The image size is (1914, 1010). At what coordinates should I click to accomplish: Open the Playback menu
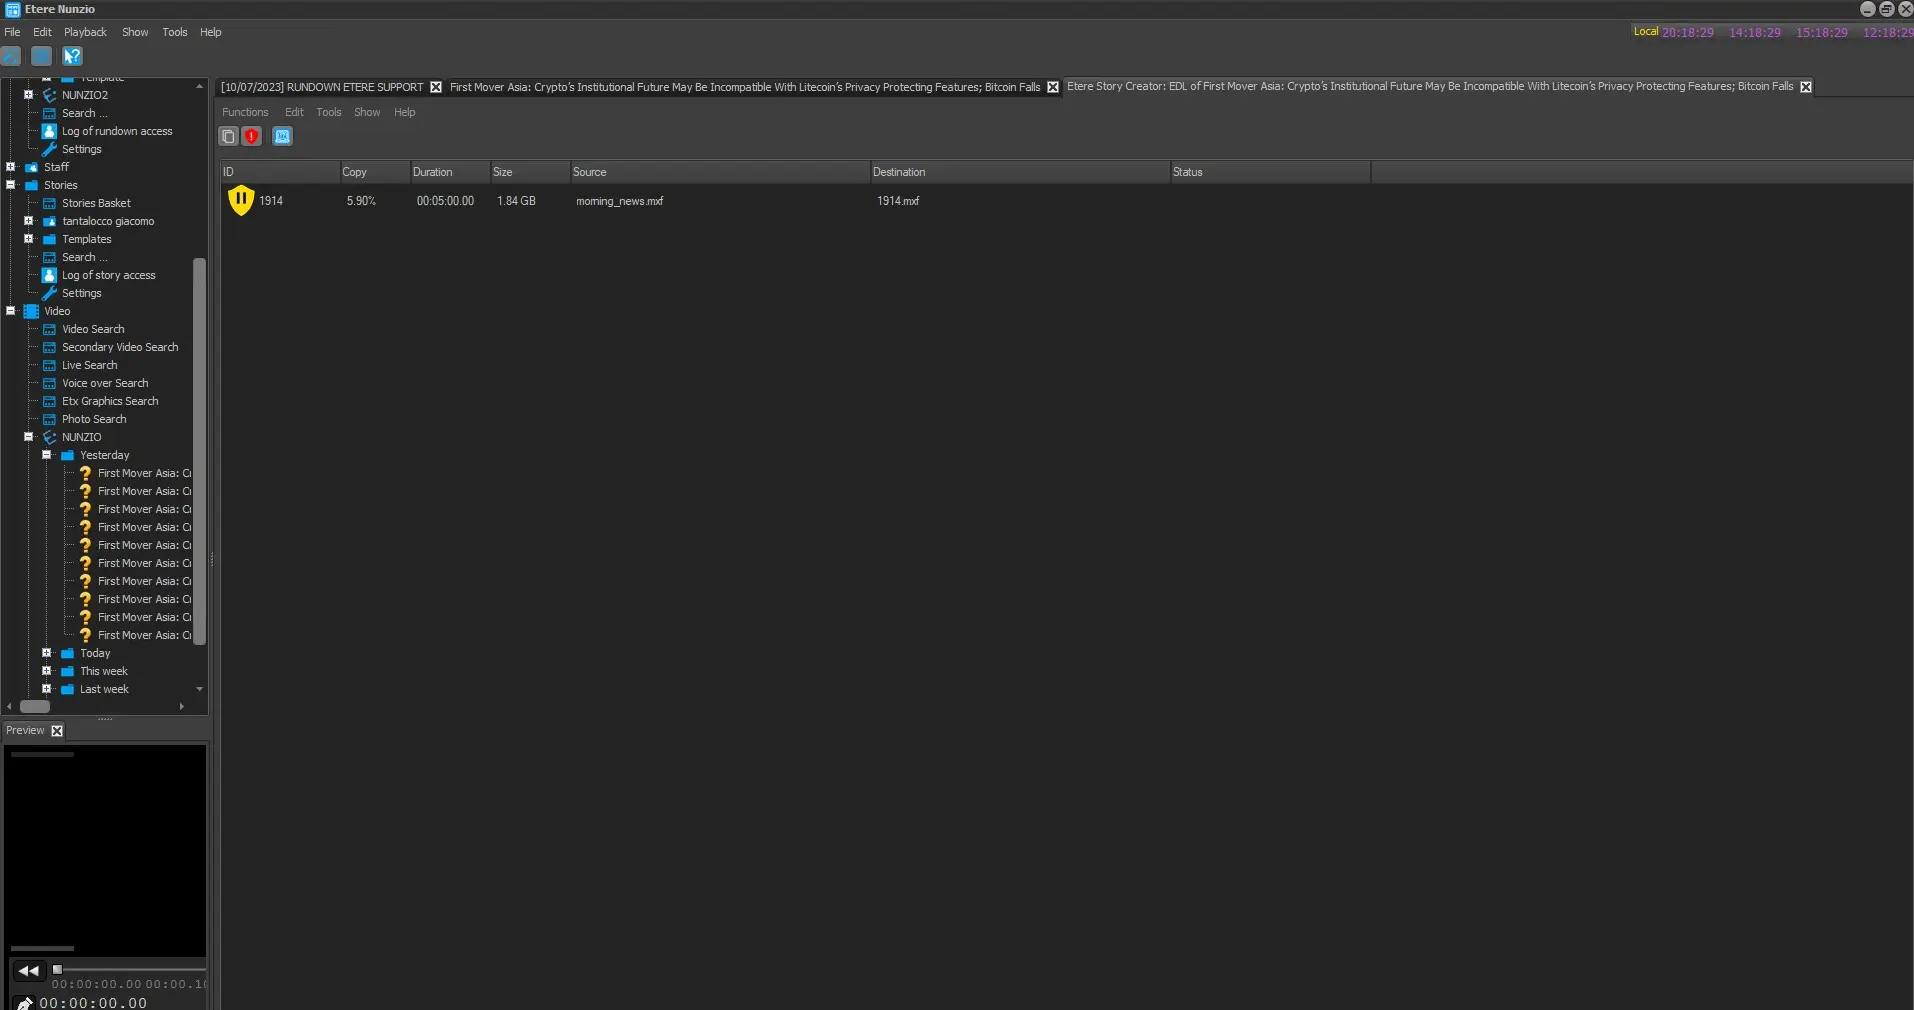[x=85, y=32]
